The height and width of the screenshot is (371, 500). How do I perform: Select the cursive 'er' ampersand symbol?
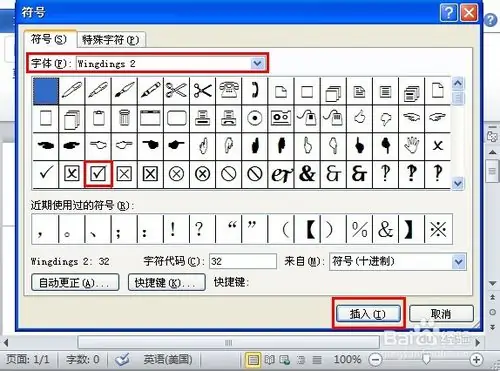(281, 174)
